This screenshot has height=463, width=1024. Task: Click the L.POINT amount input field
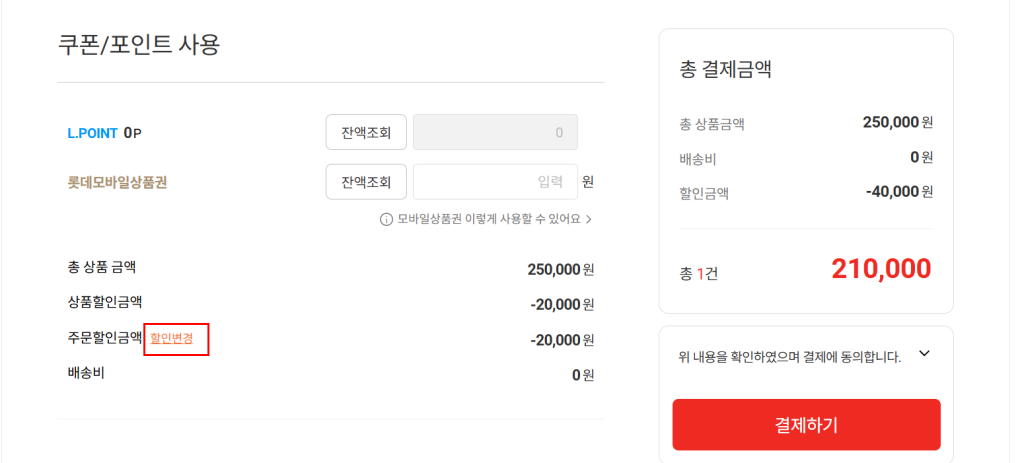(x=495, y=132)
